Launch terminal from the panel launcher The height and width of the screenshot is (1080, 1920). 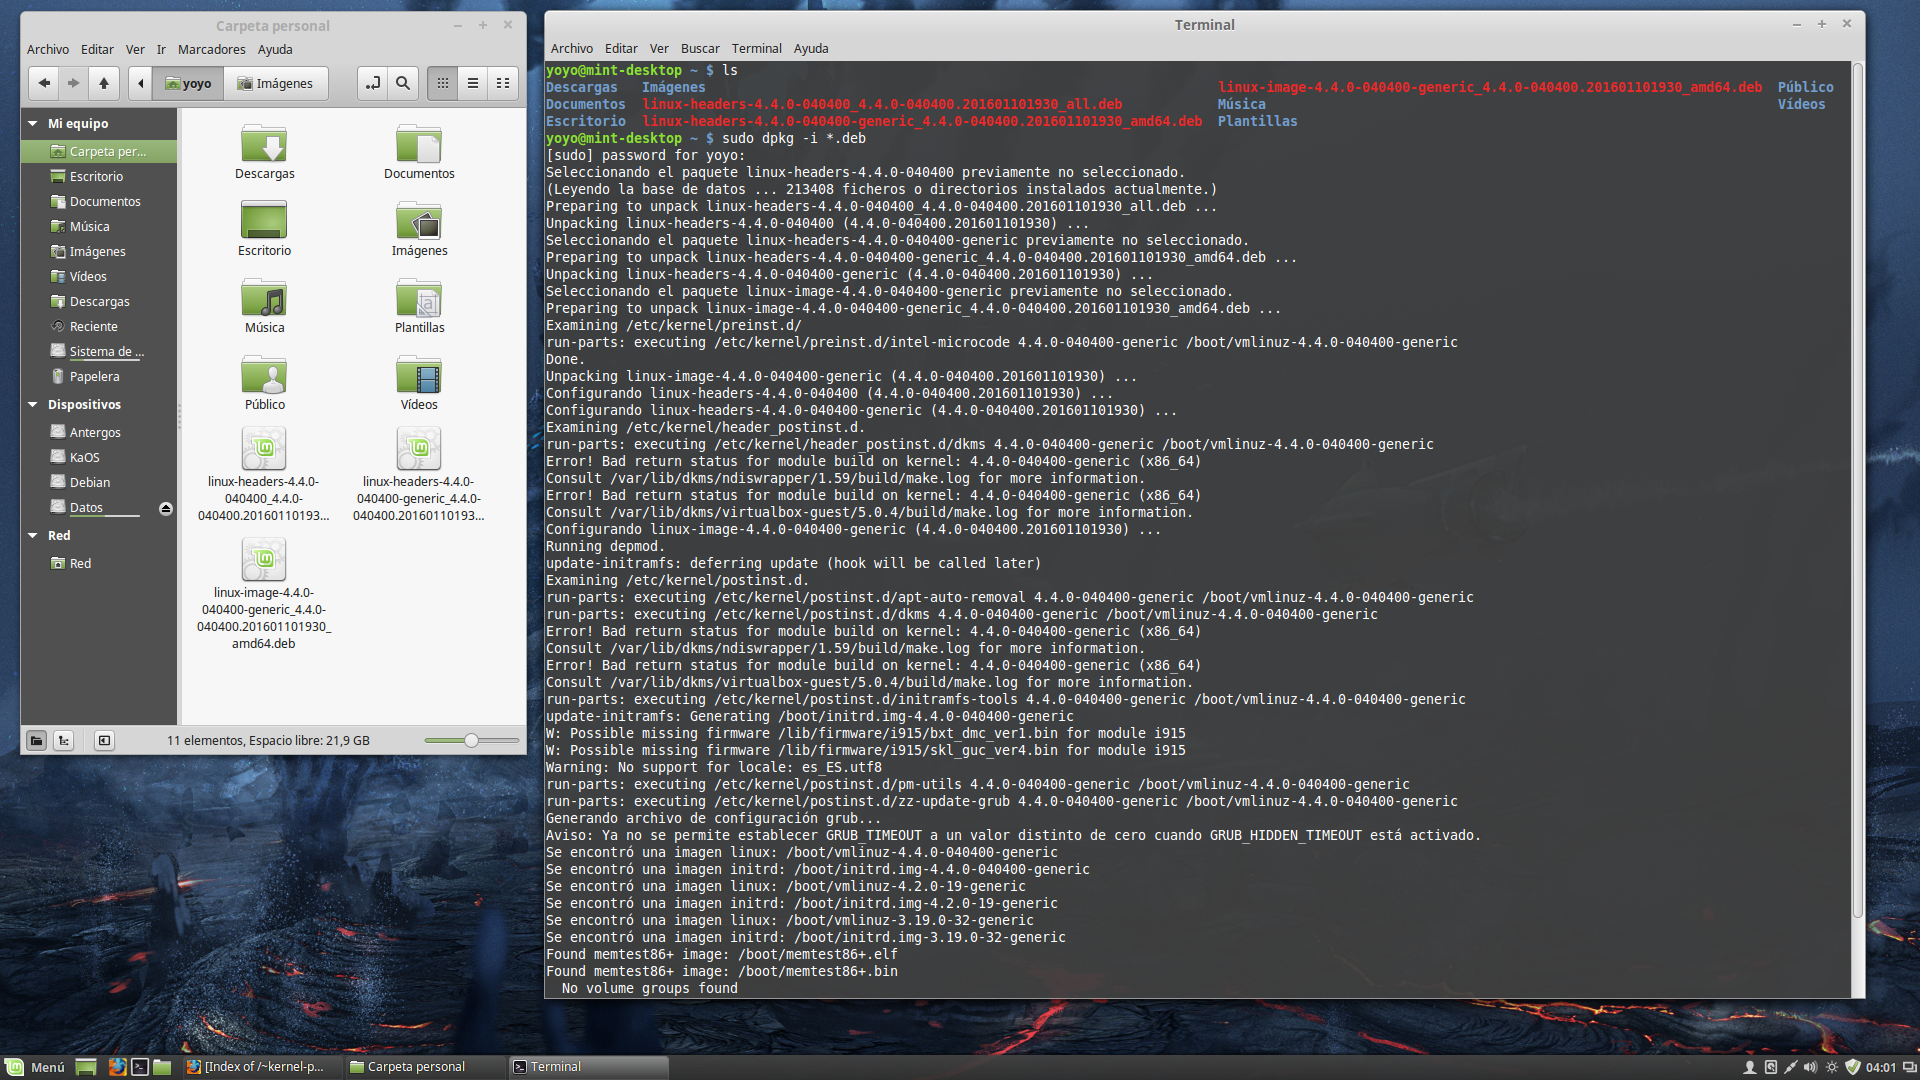coord(140,1067)
